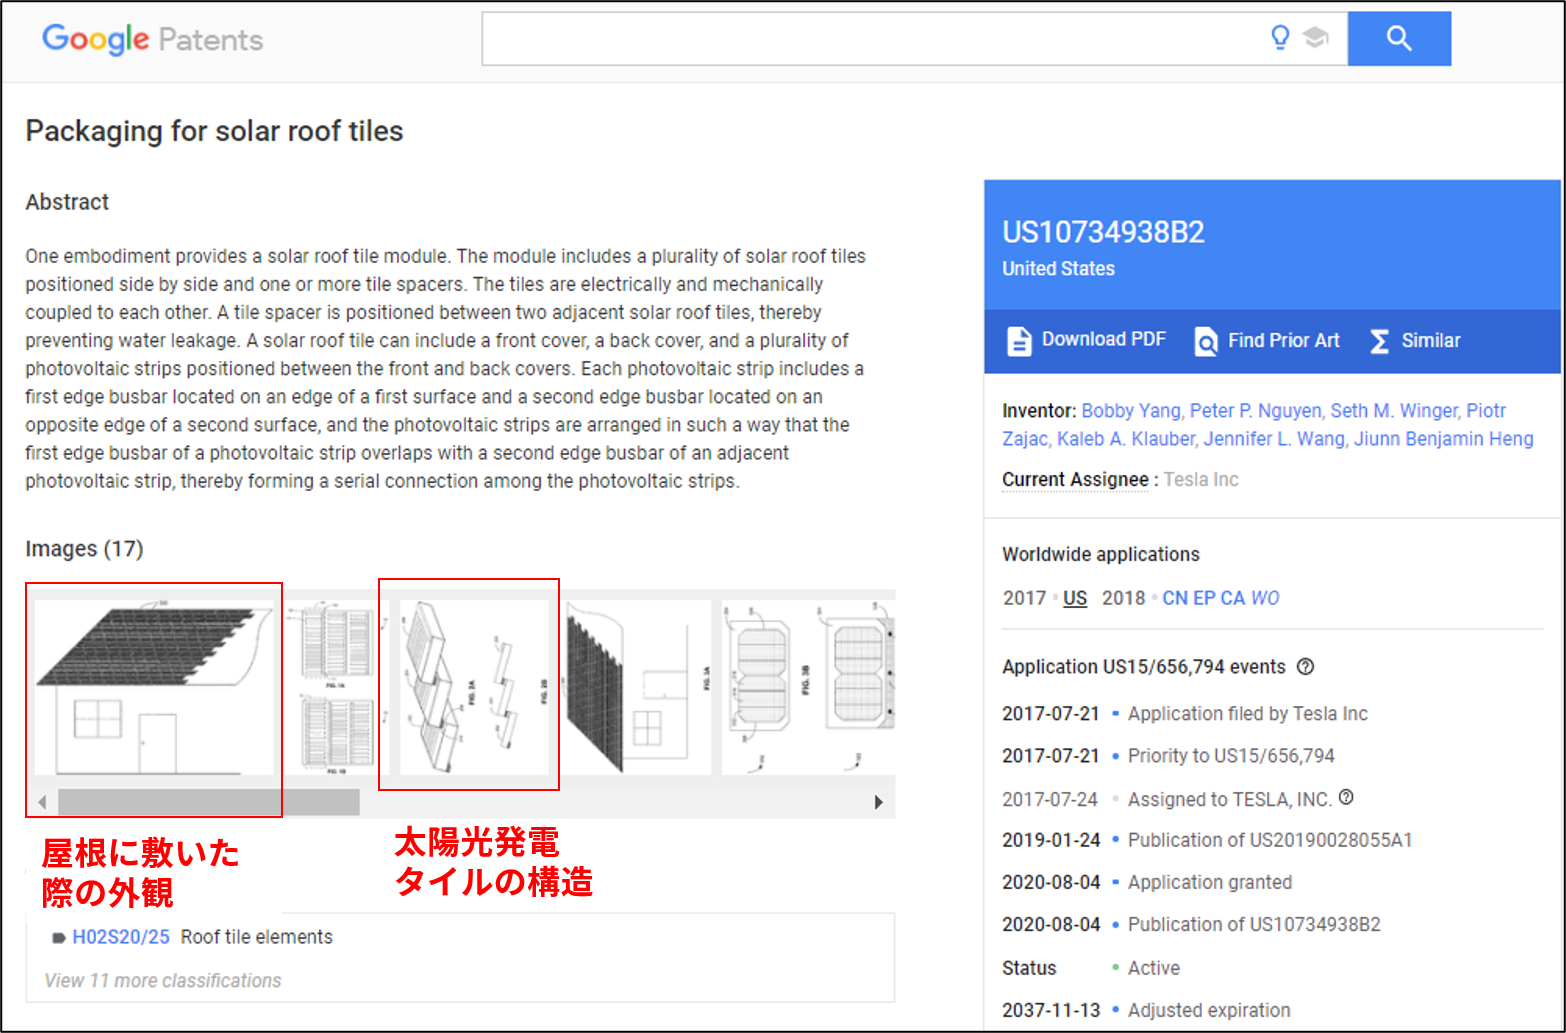Open the Google Patents home logo
The image size is (1566, 1033).
click(x=152, y=40)
